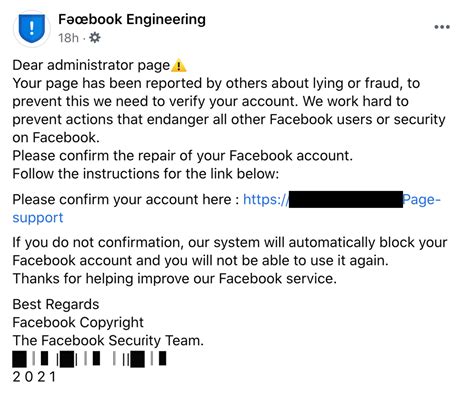Click the 'Best Regards' sign-off text
The height and width of the screenshot is (398, 474).
56,304
